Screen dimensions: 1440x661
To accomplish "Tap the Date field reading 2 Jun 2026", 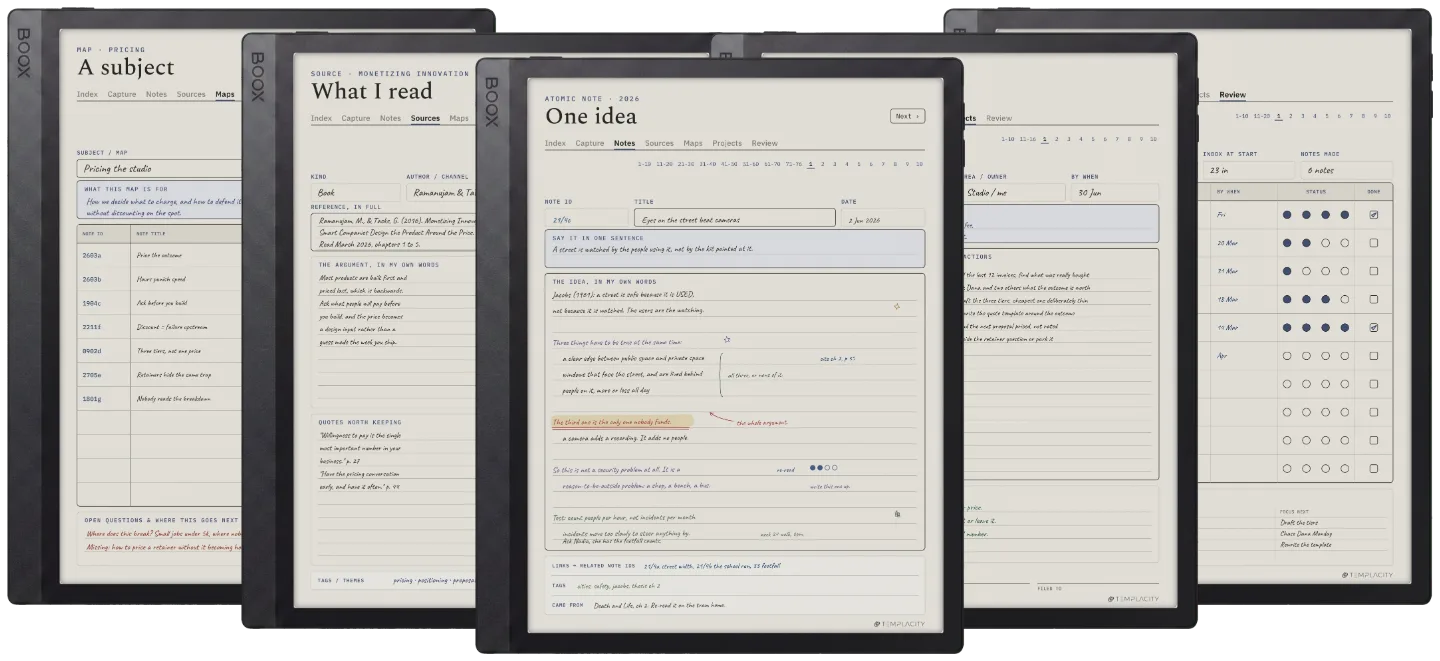I will tap(883, 218).
